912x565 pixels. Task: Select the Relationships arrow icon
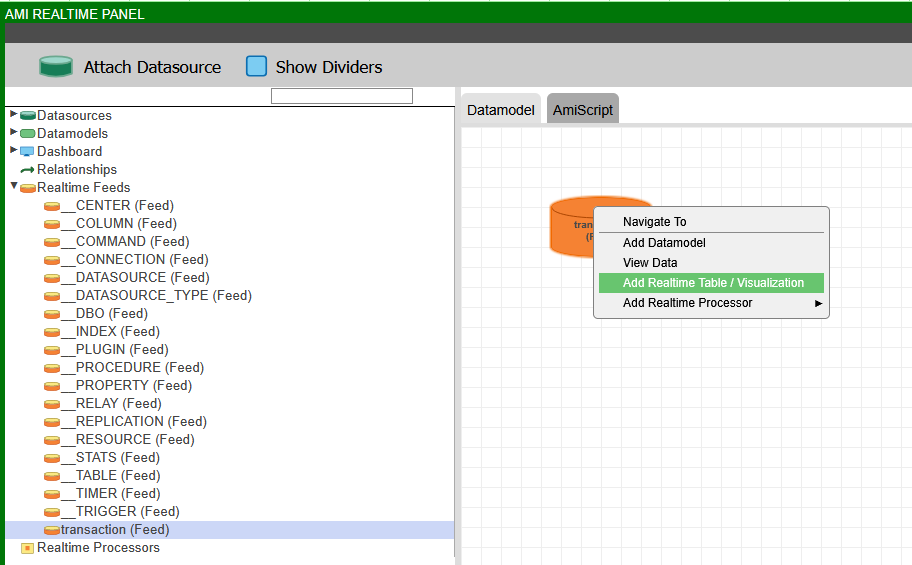27,170
